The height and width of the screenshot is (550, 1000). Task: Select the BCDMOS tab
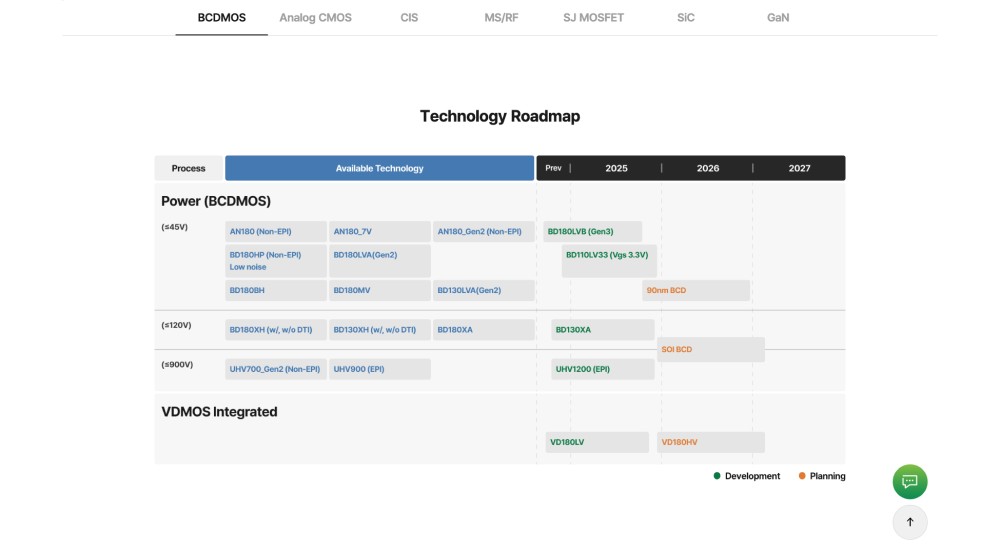[221, 18]
